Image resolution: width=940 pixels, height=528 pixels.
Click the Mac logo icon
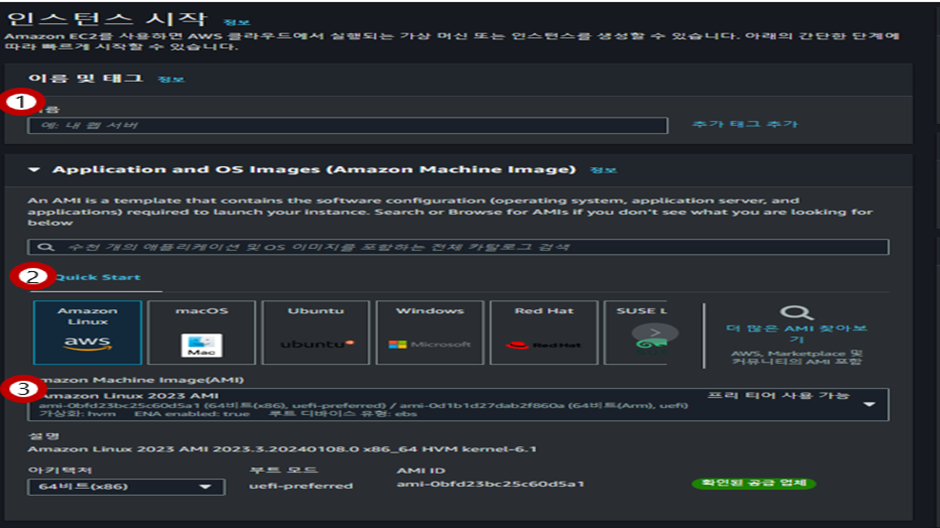[201, 345]
